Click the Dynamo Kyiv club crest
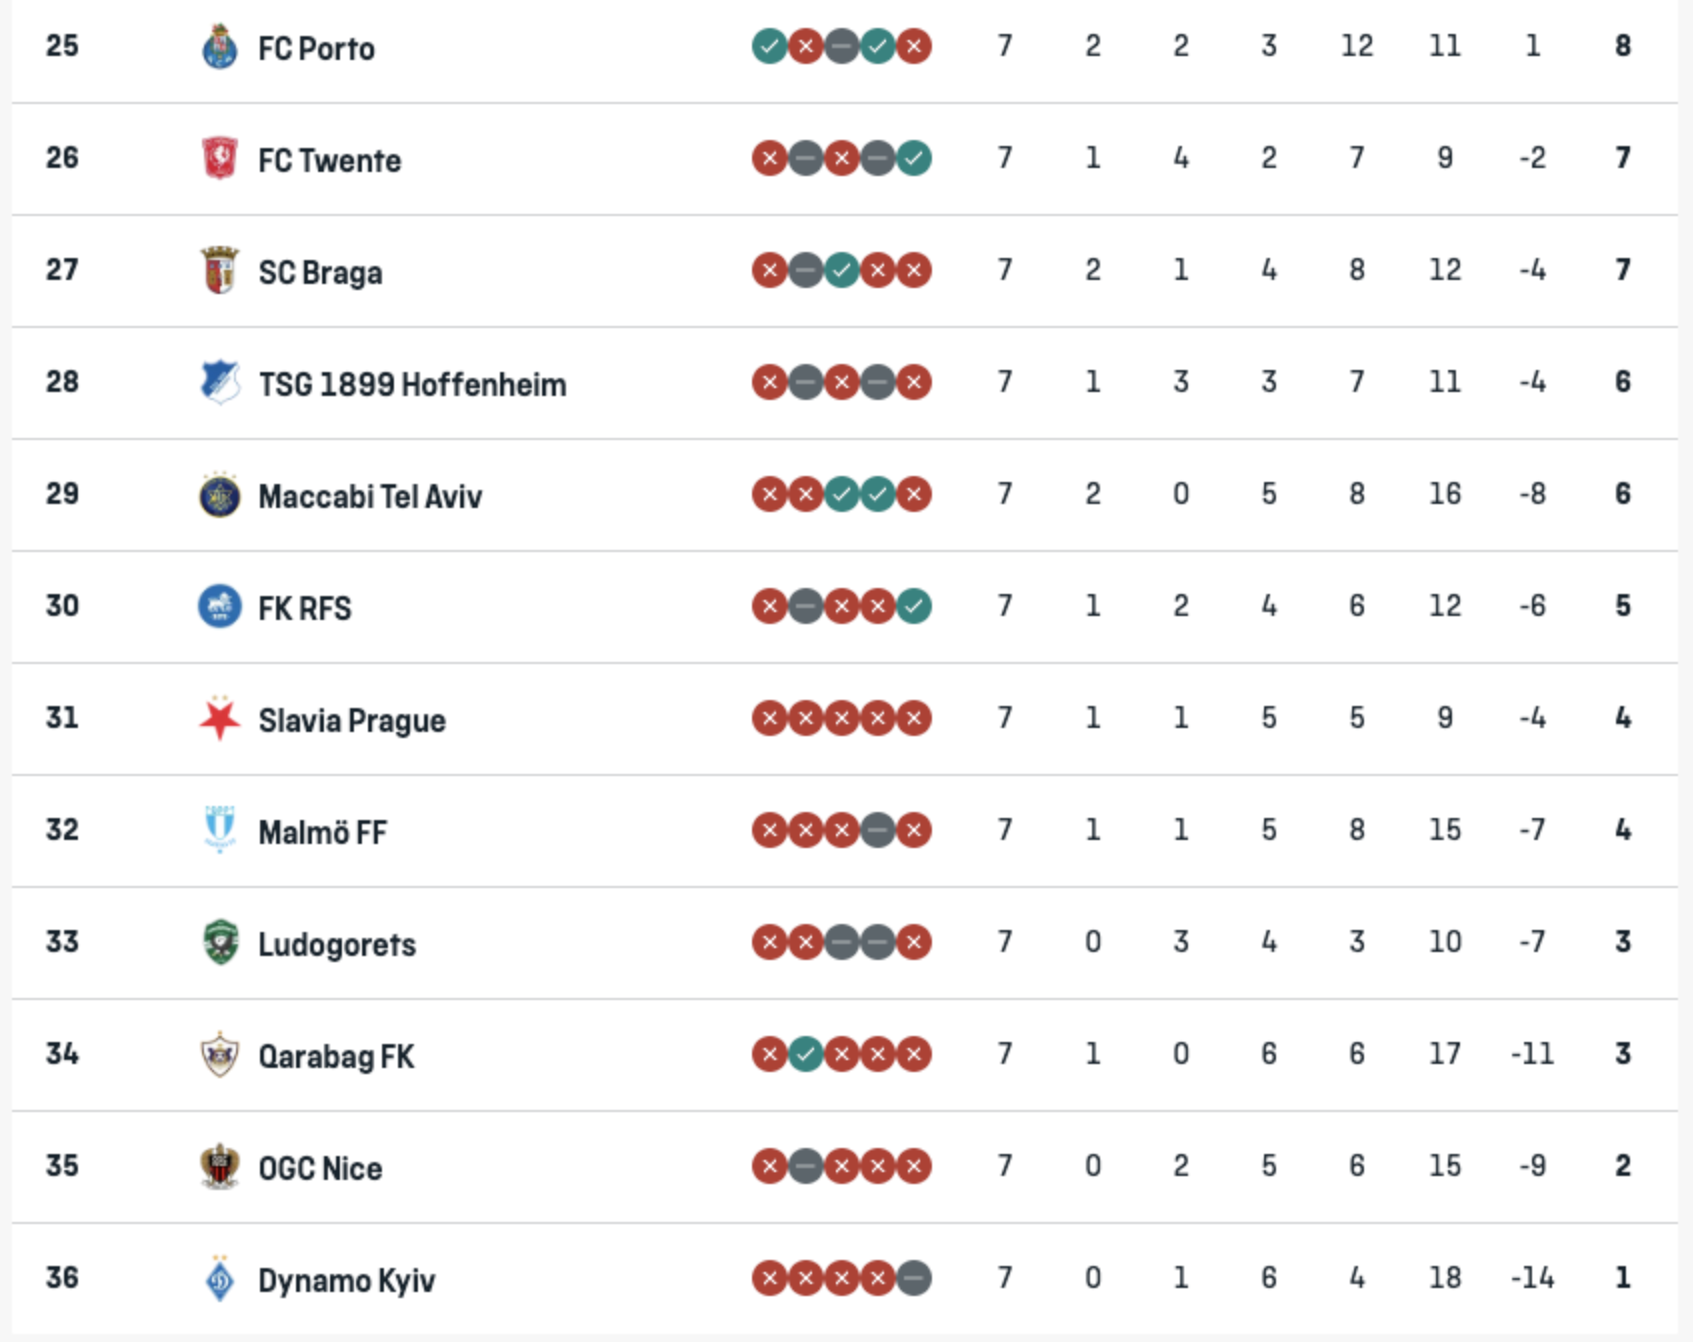The height and width of the screenshot is (1342, 1693). click(x=219, y=1279)
